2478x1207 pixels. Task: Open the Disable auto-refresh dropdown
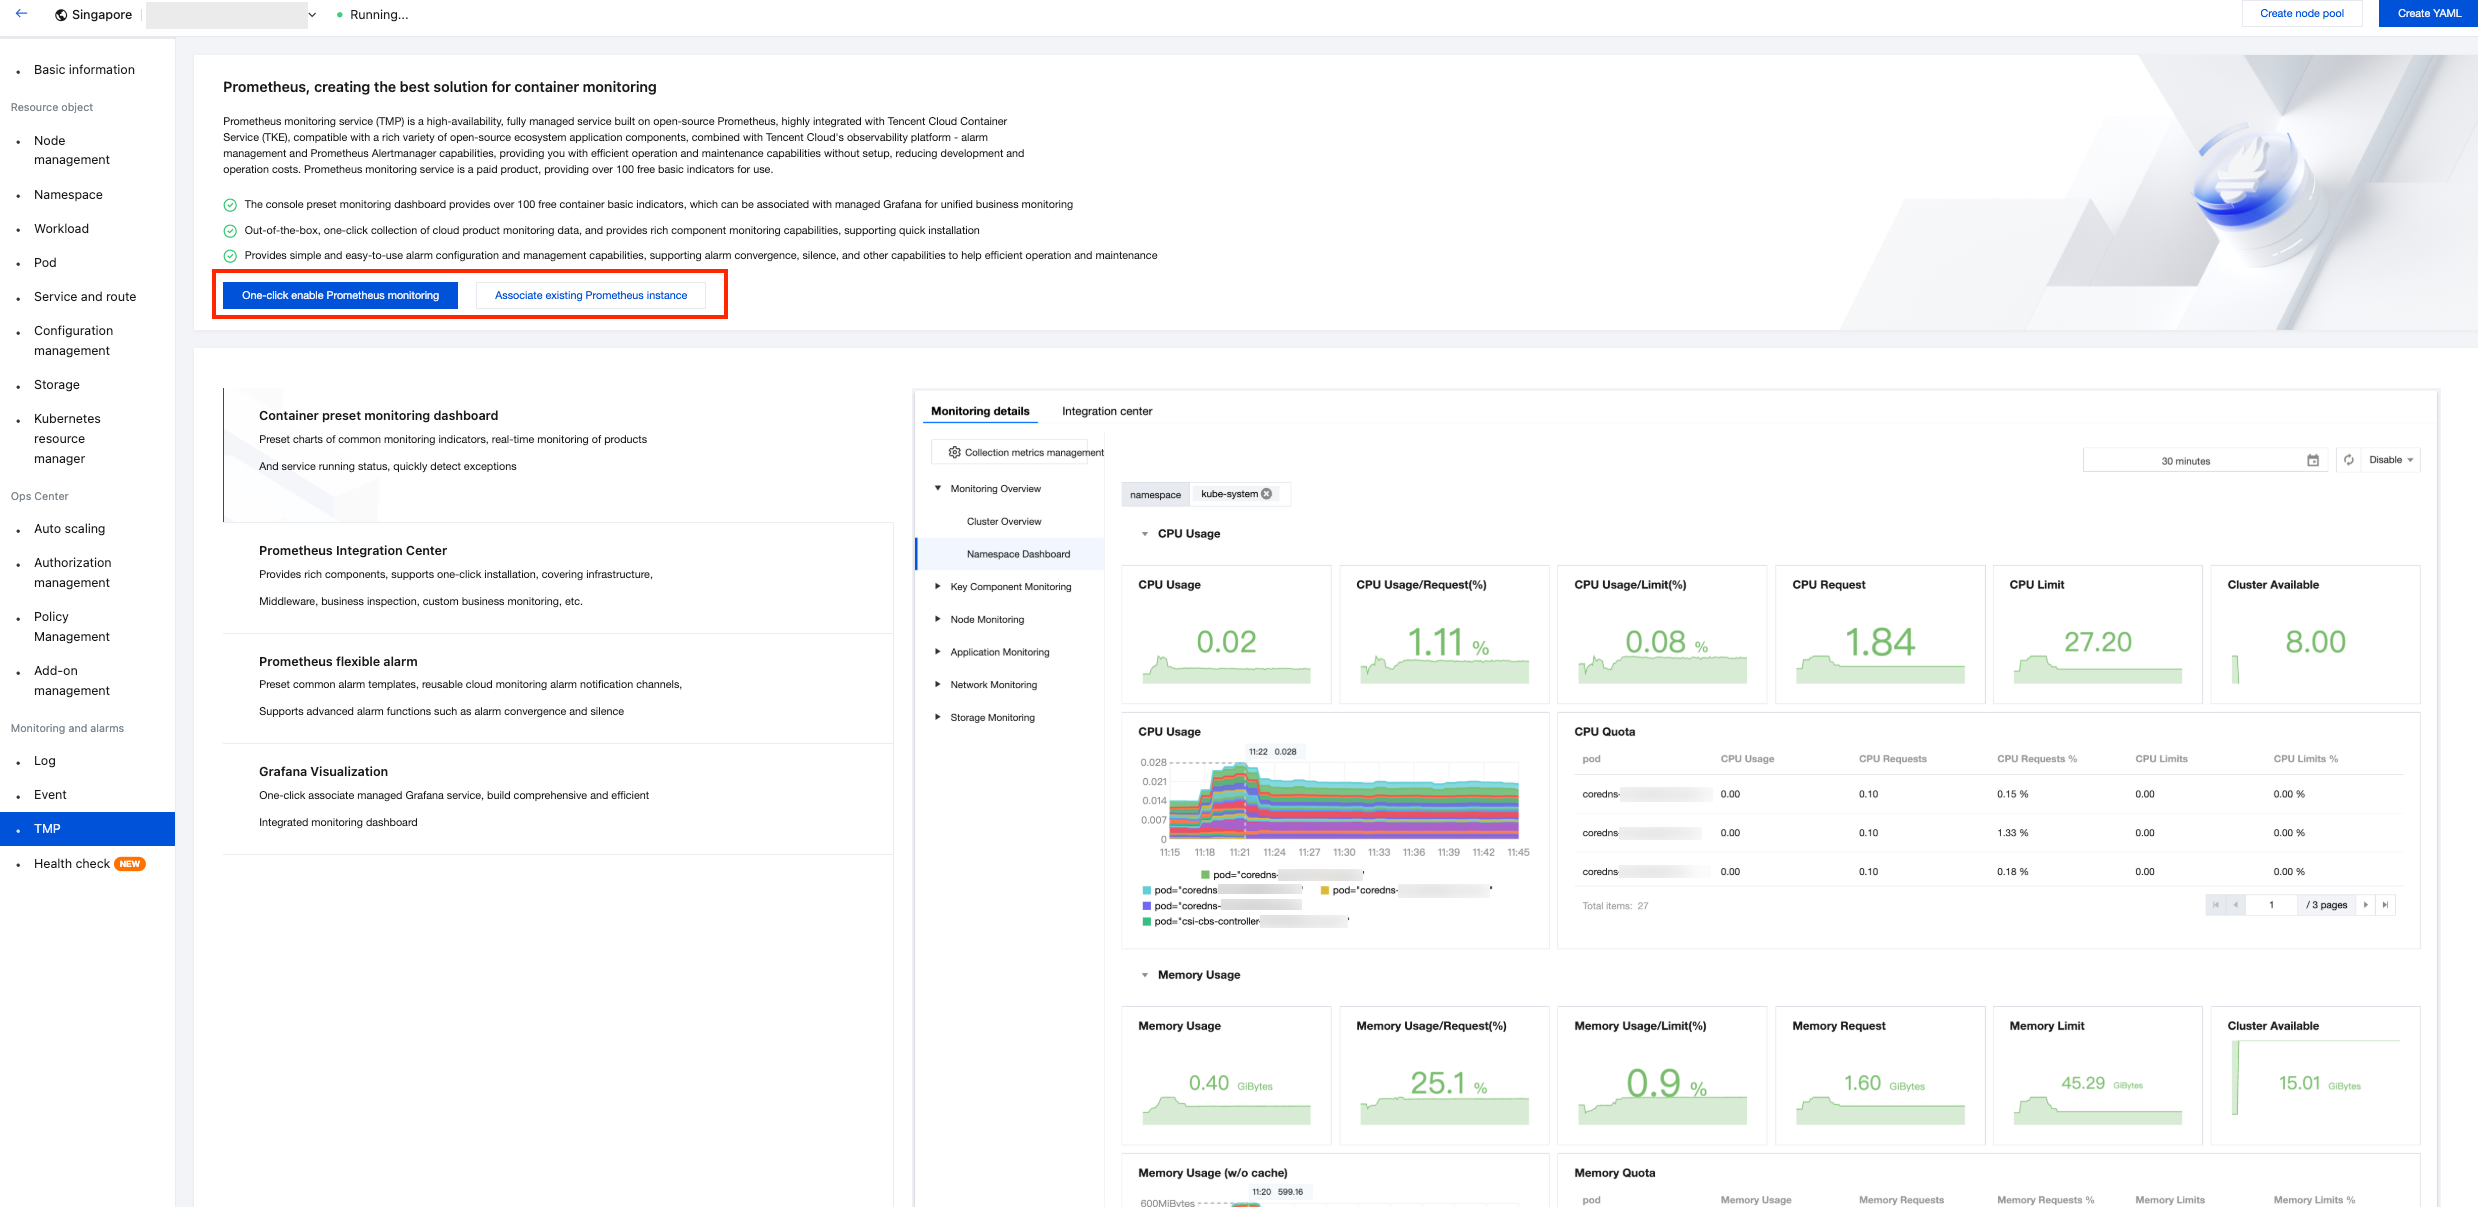coord(2391,460)
